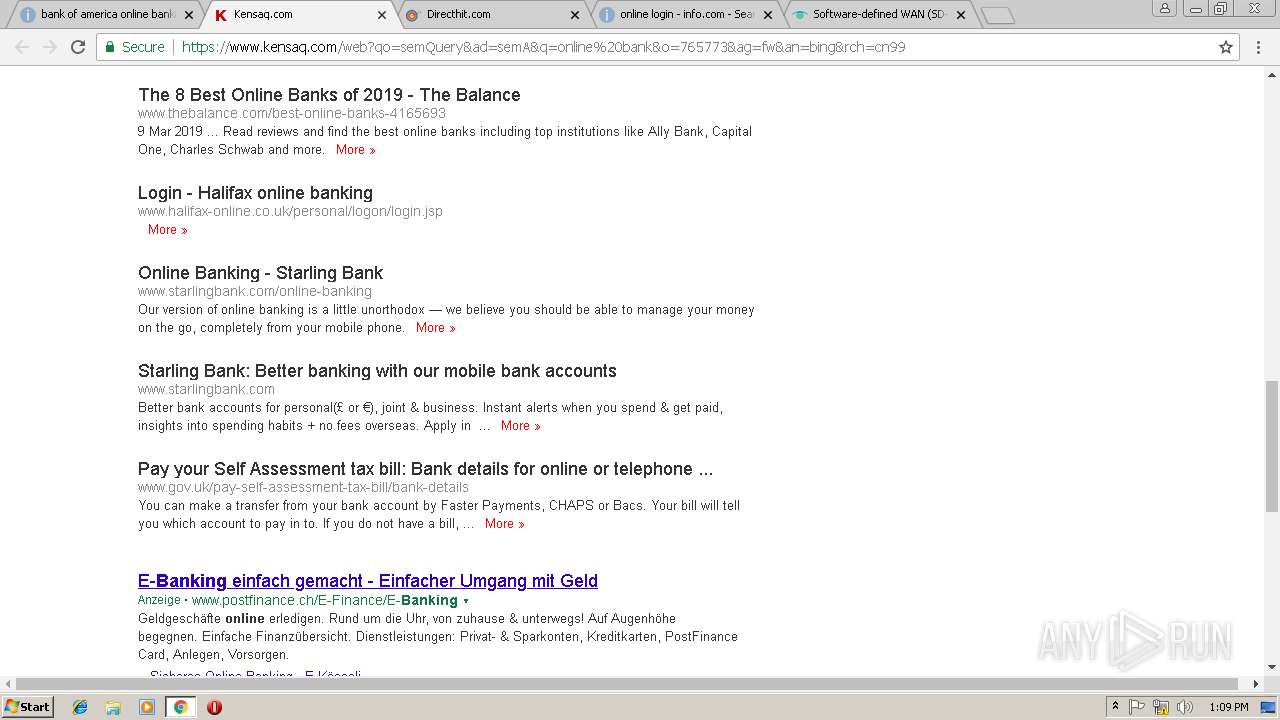Open the Action Center flag icon
This screenshot has width=1280, height=720.
pyautogui.click(x=1137, y=707)
